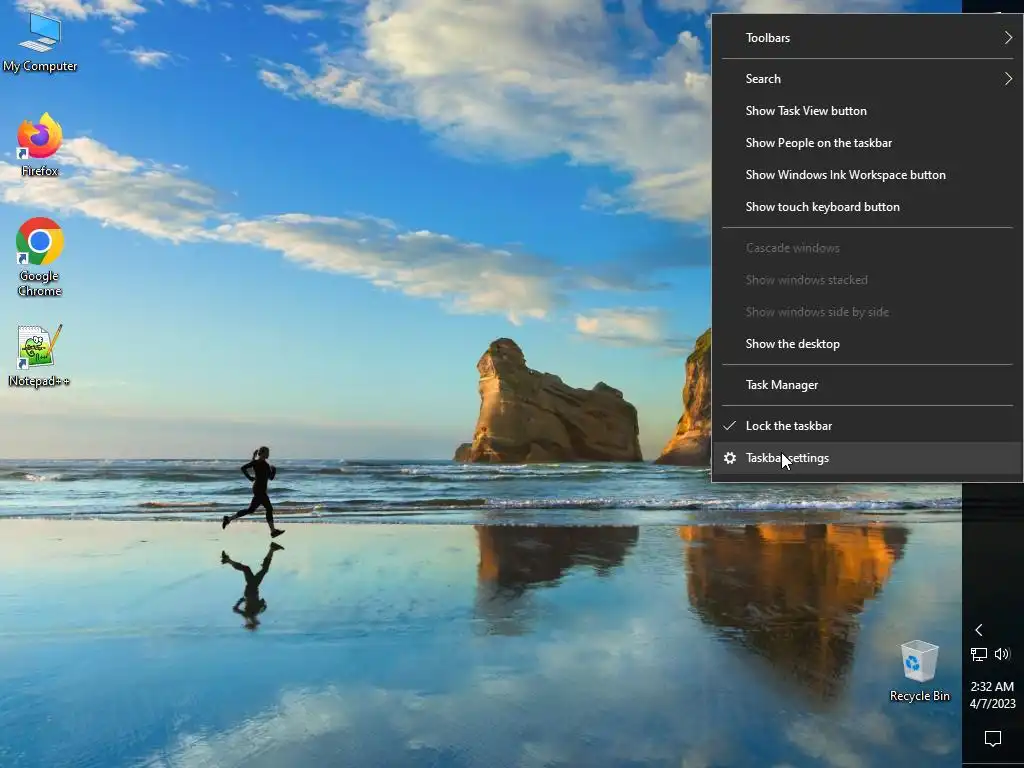The height and width of the screenshot is (768, 1024).
Task: Click the 2:32 AM clock
Action: (x=992, y=686)
